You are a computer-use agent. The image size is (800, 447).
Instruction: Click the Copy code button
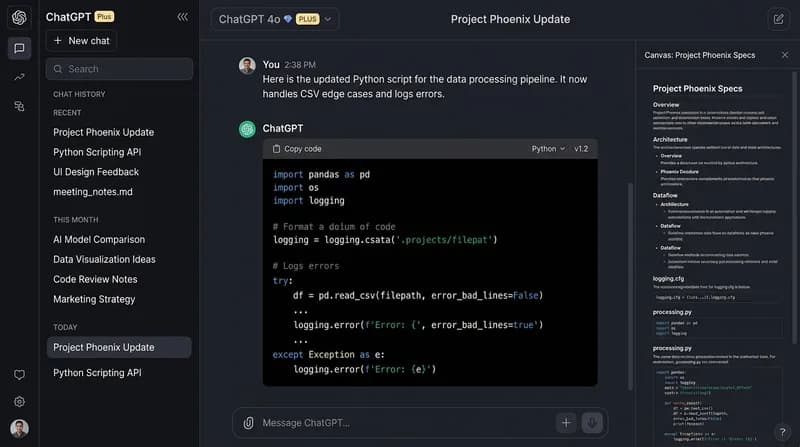tap(297, 149)
